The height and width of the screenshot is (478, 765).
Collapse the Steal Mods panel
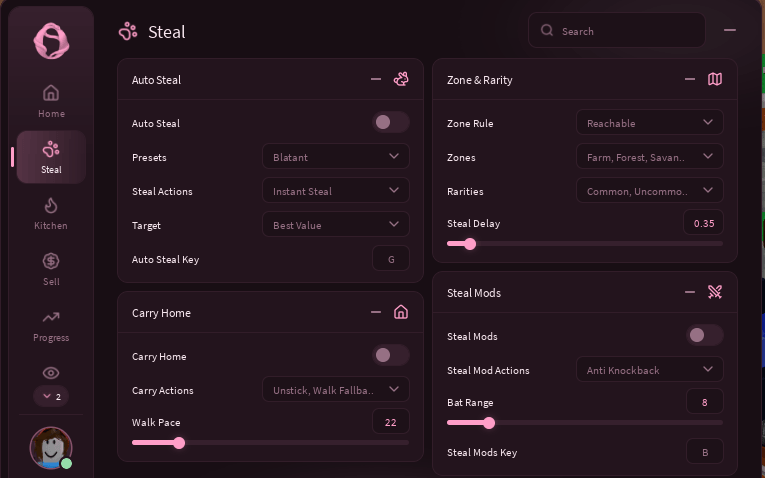pos(690,292)
